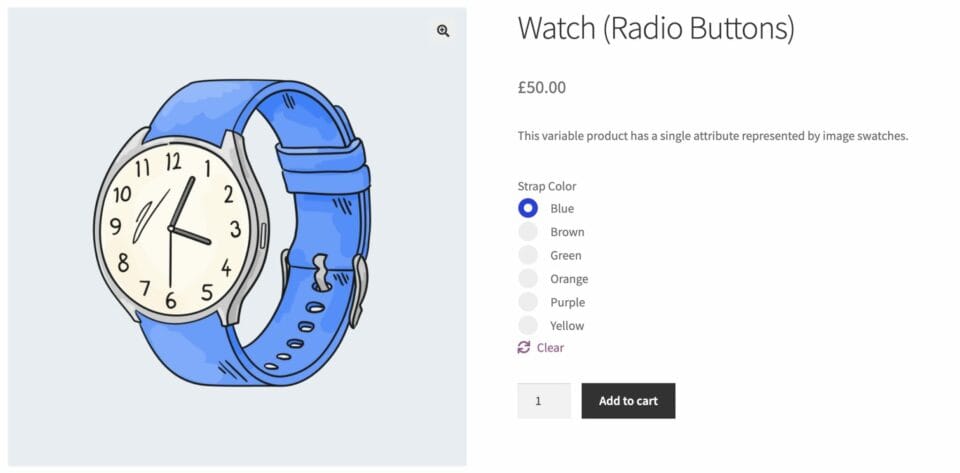Click the 'Orange' option label text
Viewport: 960px width, 473px height.
569,279
